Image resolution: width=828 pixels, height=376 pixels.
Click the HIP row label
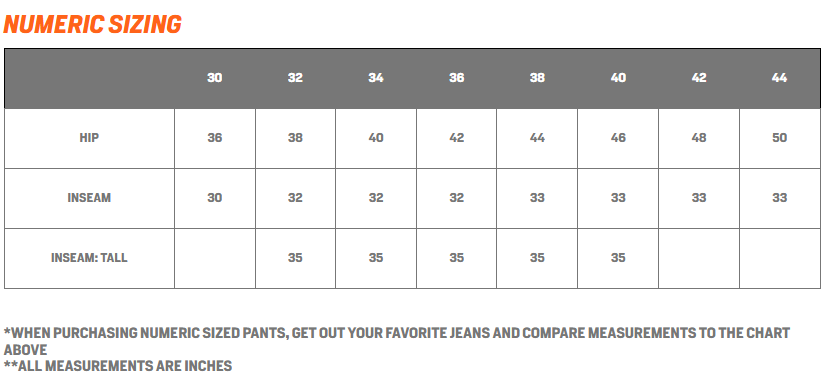point(89,138)
